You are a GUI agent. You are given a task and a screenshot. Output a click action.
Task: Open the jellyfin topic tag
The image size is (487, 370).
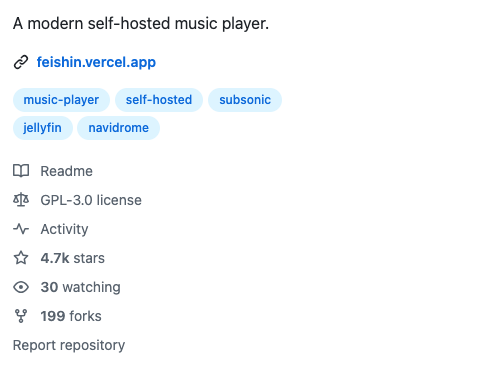click(x=42, y=128)
